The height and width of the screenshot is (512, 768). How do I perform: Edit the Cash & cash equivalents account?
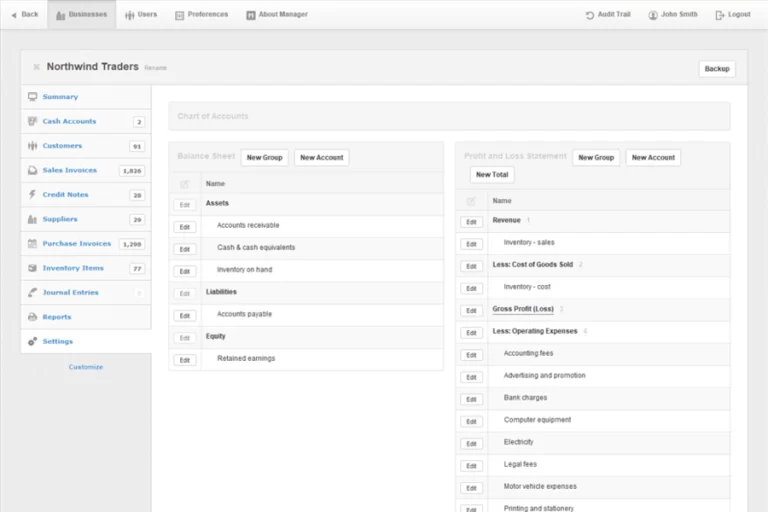185,249
